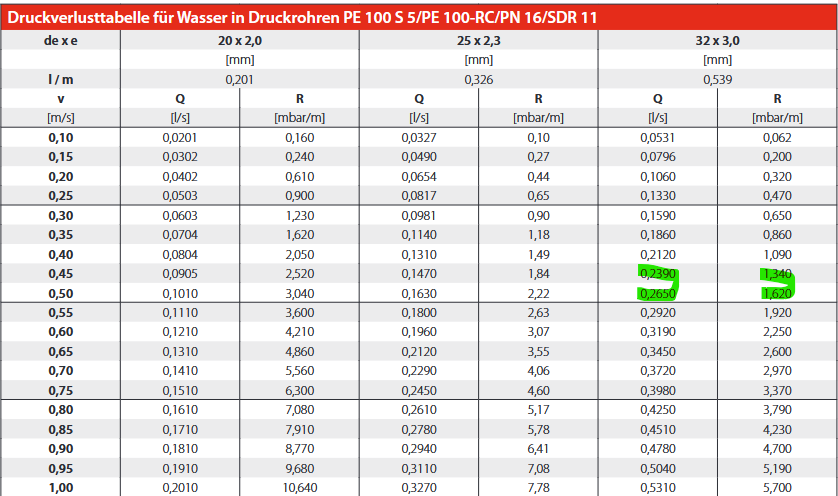This screenshot has width=838, height=496.
Task: Click the green-highlighted 0,2650 cell
Action: [x=657, y=293]
